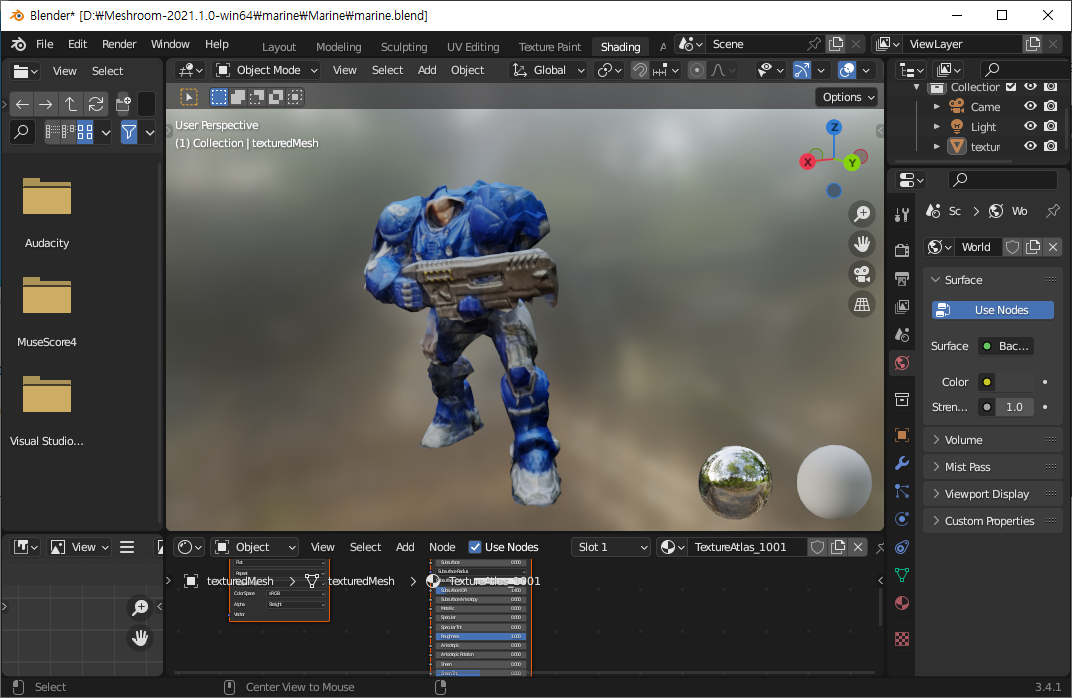Open the Global transform orientation dropdown

pyautogui.click(x=549, y=70)
